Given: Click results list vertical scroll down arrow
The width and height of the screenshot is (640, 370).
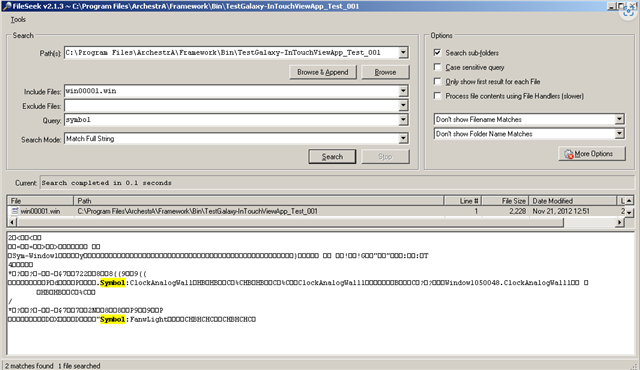Looking at the screenshot, I should click(x=629, y=212).
